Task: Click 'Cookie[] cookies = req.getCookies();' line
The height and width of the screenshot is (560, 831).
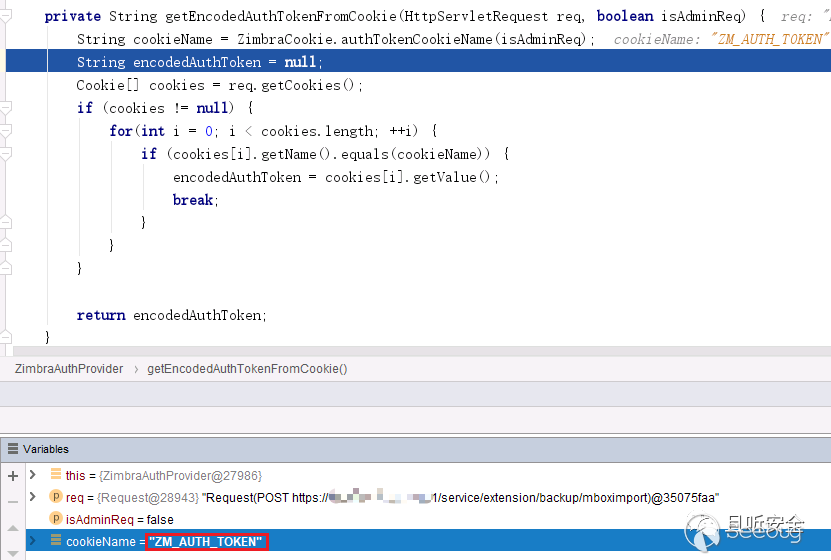Action: tap(219, 85)
